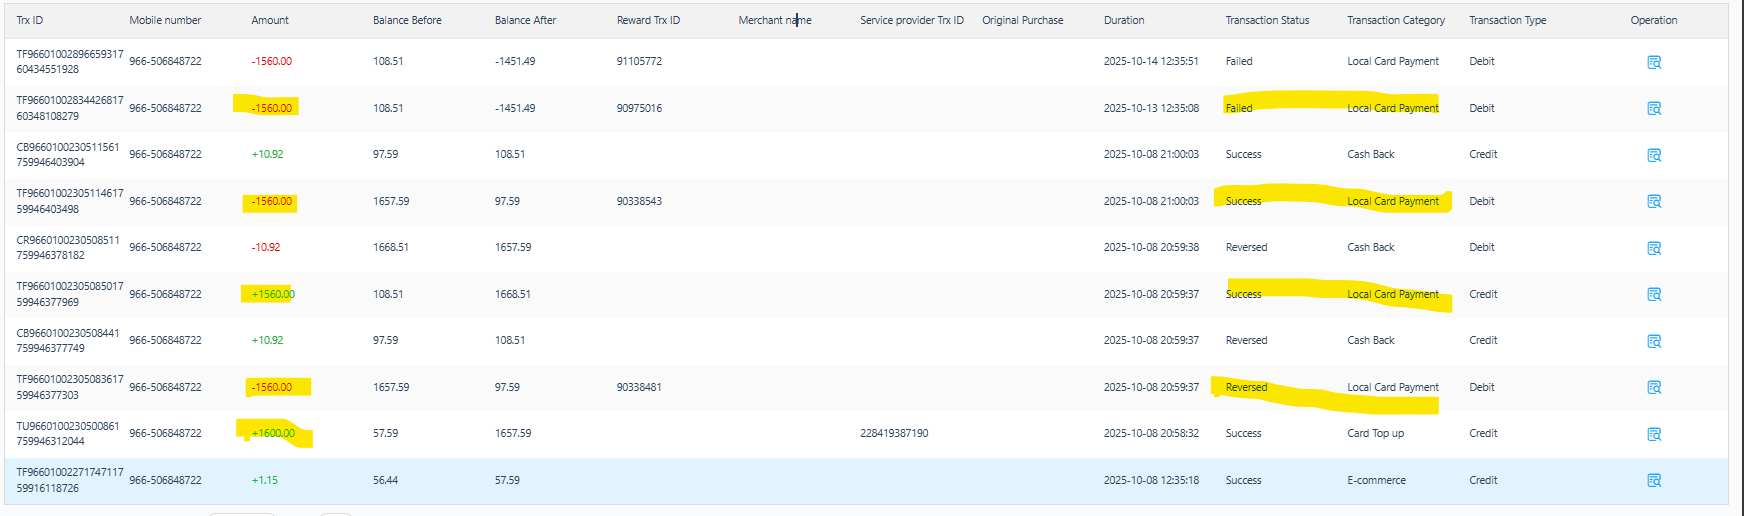
Task: Click the Amount column header
Action: [x=270, y=20]
